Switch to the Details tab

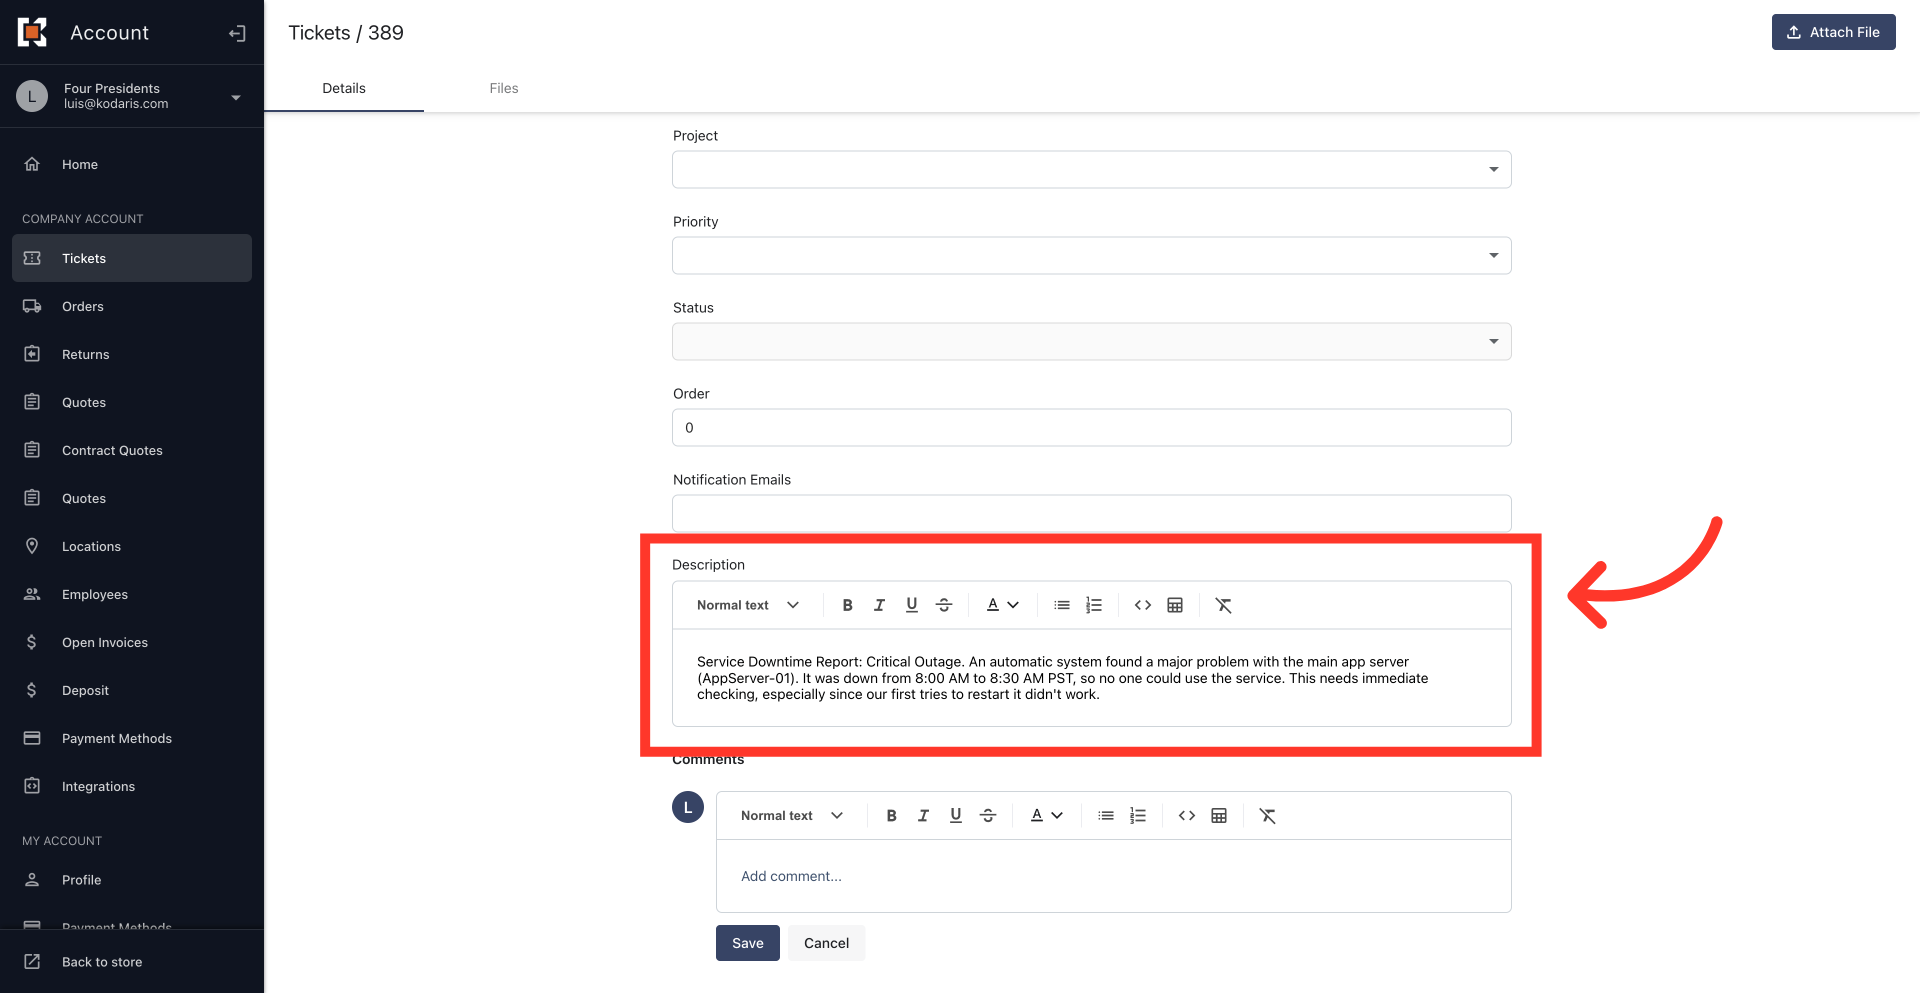(344, 88)
